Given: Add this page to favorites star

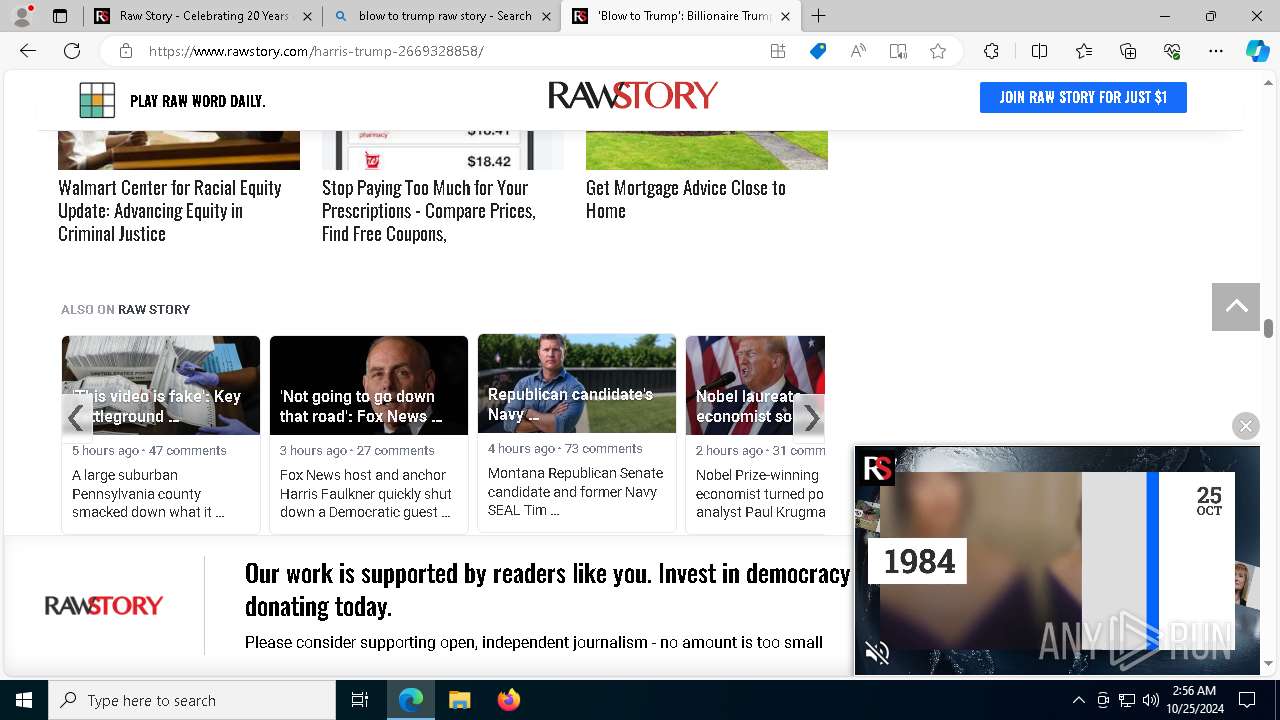Looking at the screenshot, I should 938,51.
